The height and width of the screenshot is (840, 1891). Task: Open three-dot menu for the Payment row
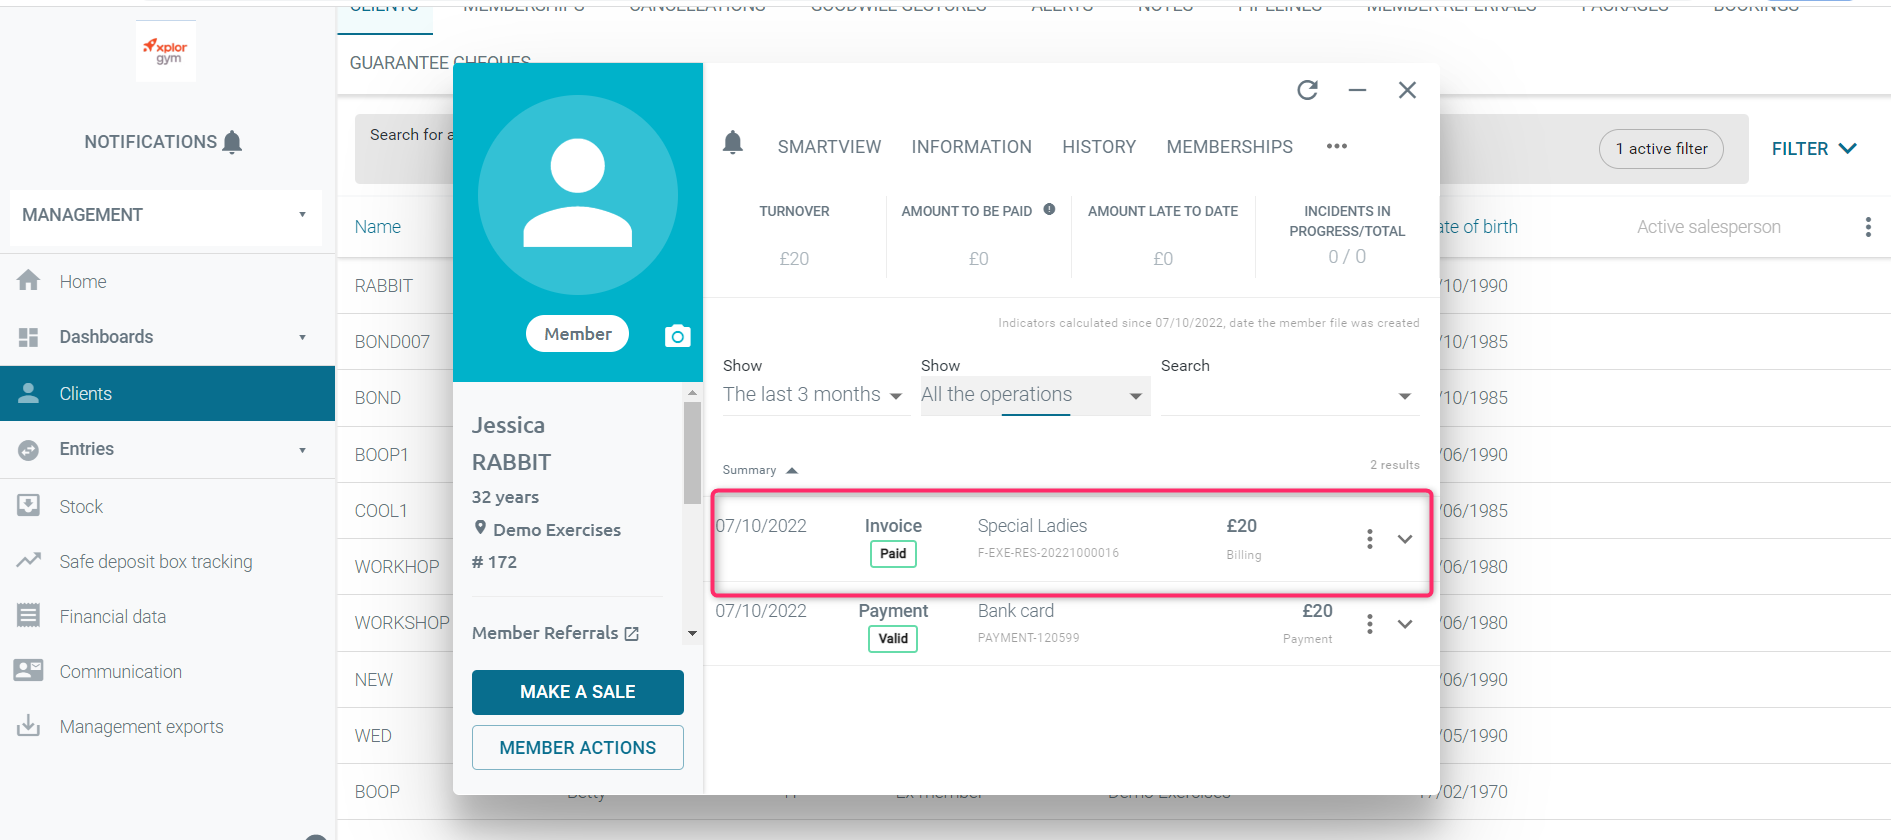tap(1369, 624)
